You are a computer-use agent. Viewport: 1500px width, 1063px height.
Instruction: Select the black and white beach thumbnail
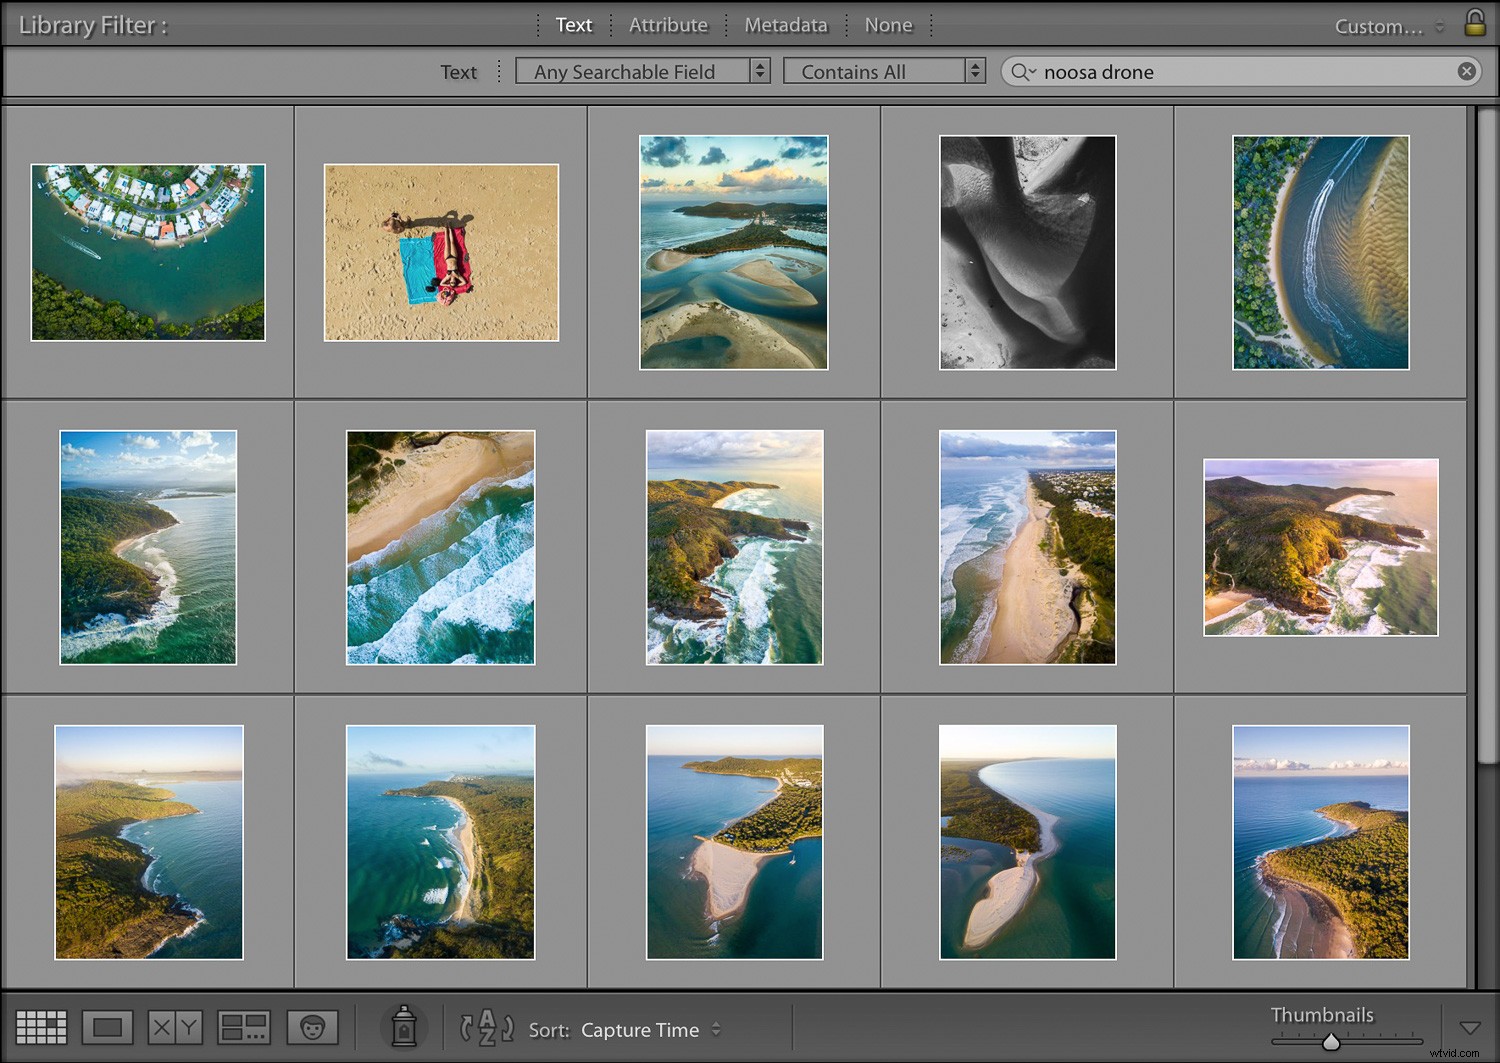click(1027, 252)
